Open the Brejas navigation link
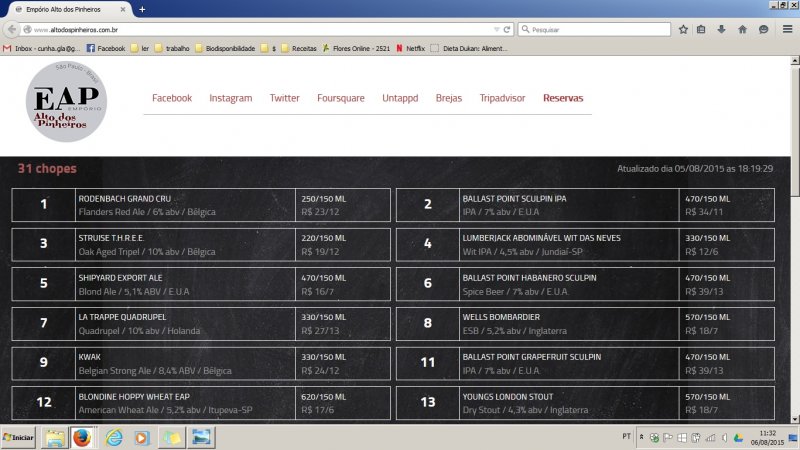This screenshot has height=450, width=800. [449, 98]
